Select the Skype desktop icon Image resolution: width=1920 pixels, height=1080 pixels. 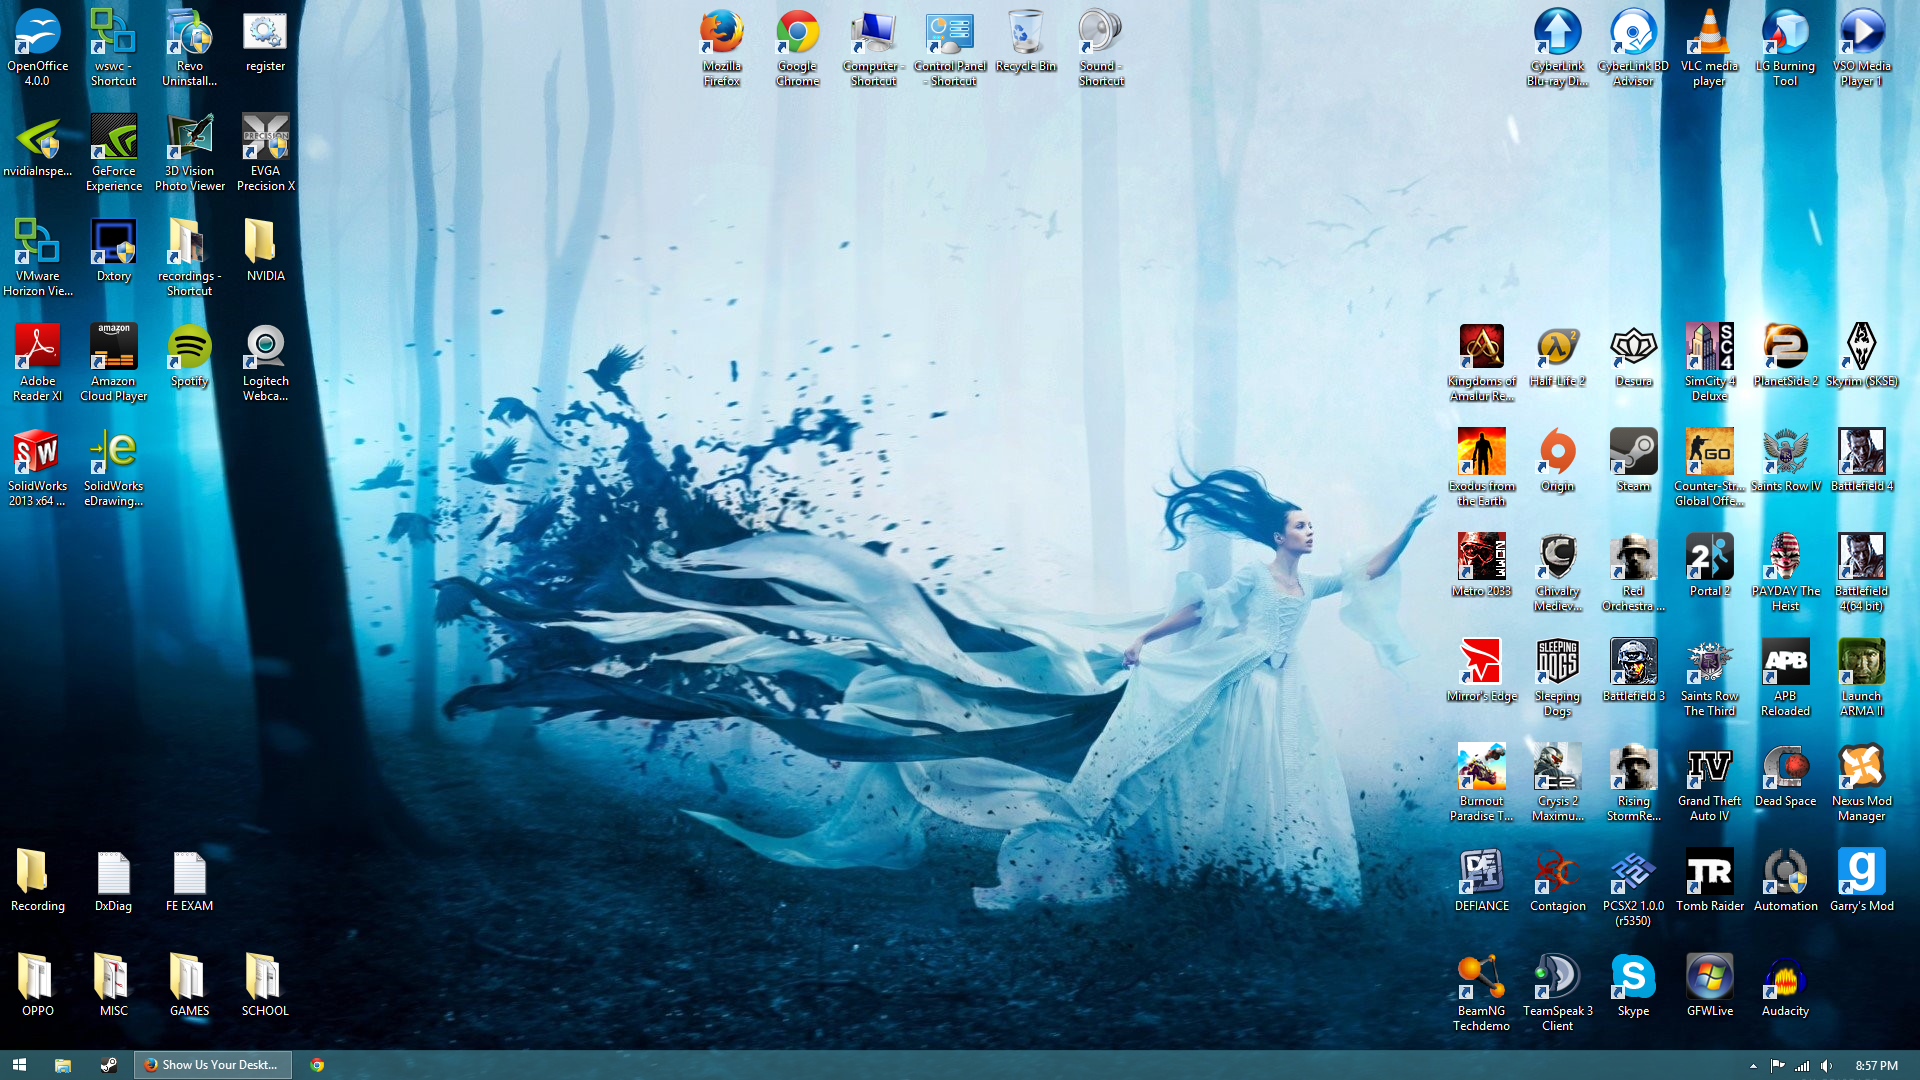click(1634, 985)
